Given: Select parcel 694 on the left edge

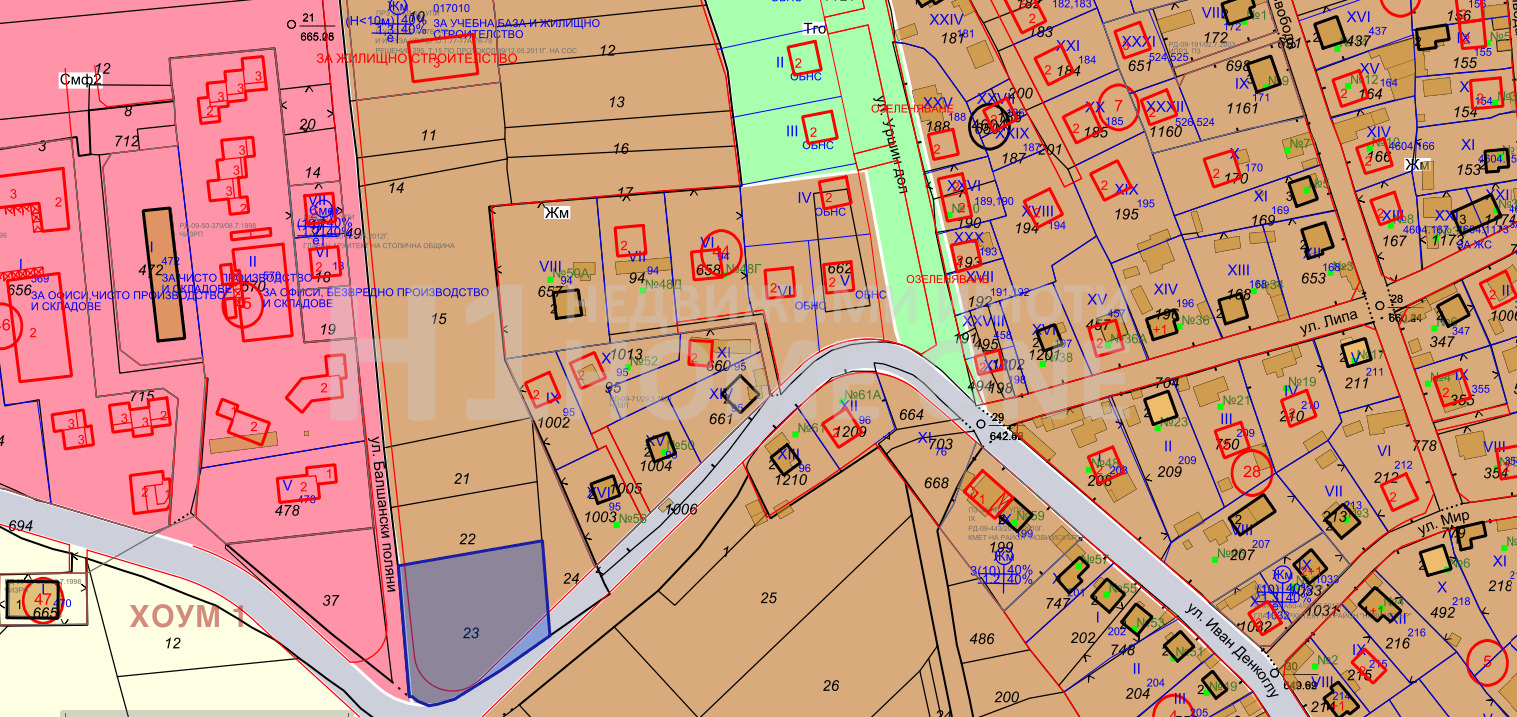Looking at the screenshot, I should pyautogui.click(x=20, y=525).
